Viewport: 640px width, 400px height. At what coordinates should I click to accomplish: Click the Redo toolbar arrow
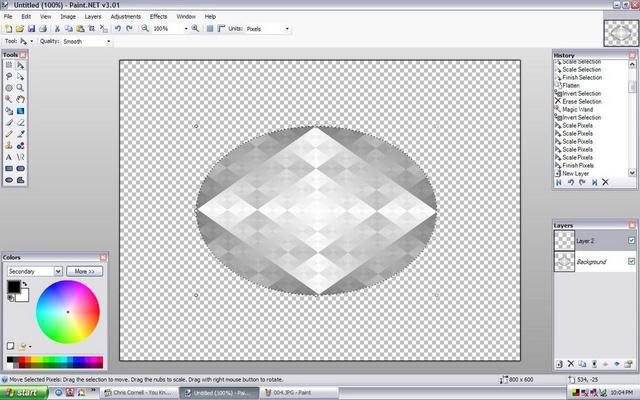click(129, 29)
